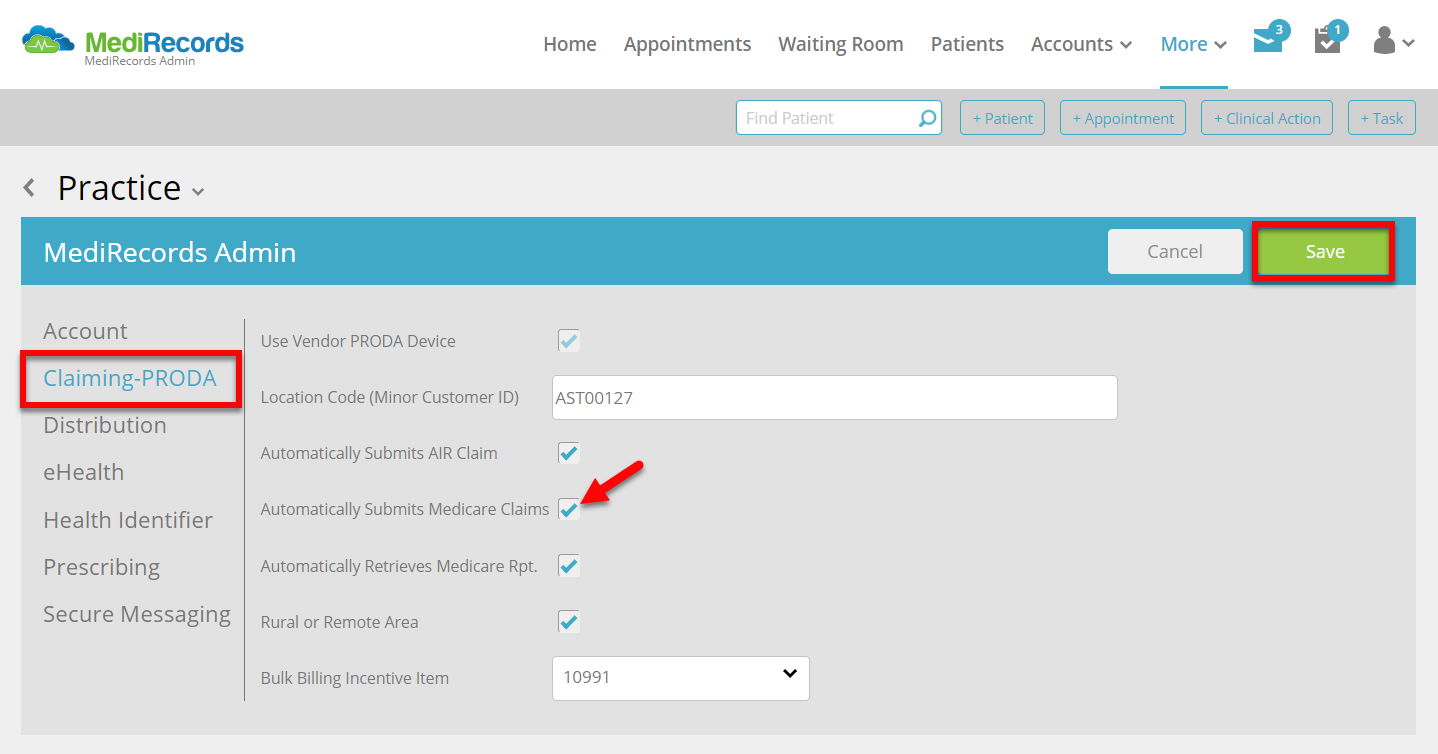Click the Location Code input field
Screen dimensions: 1438x754
pyautogui.click(x=835, y=398)
